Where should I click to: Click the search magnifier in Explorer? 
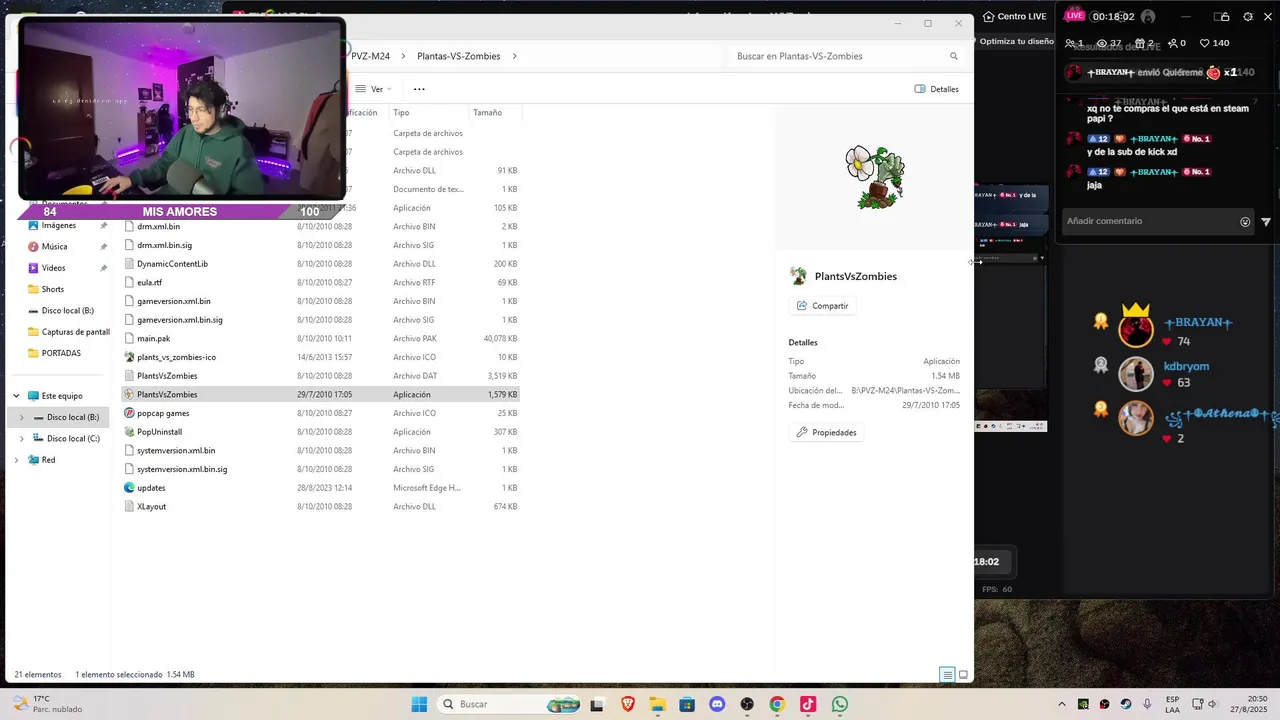[954, 56]
